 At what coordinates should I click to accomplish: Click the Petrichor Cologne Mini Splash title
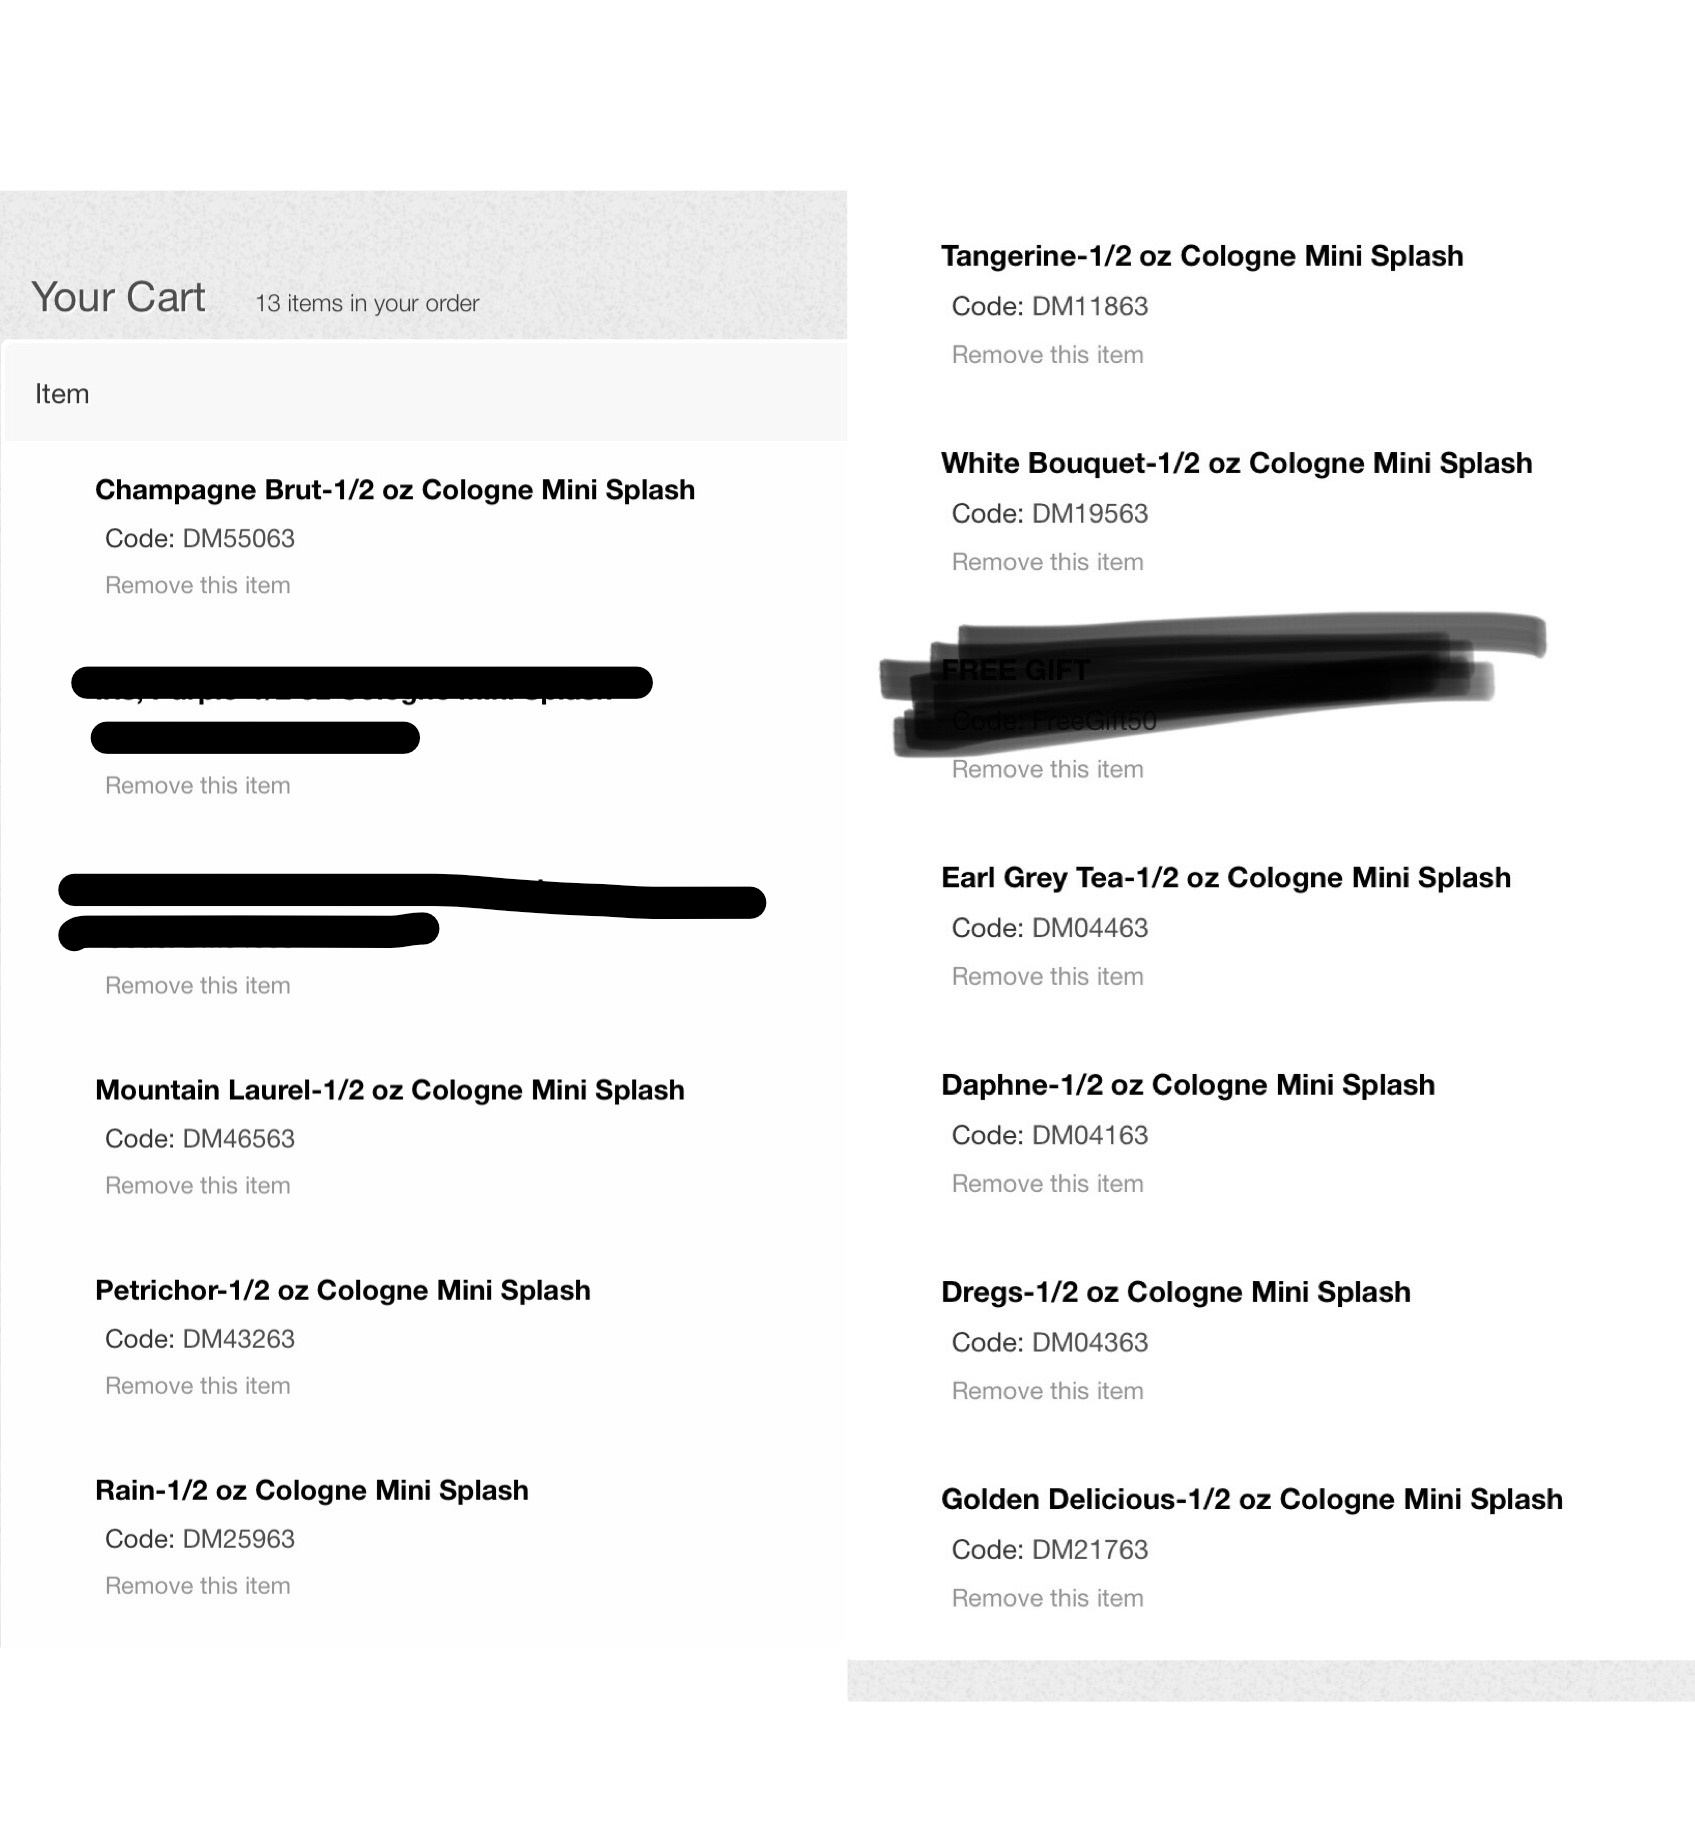342,1290
